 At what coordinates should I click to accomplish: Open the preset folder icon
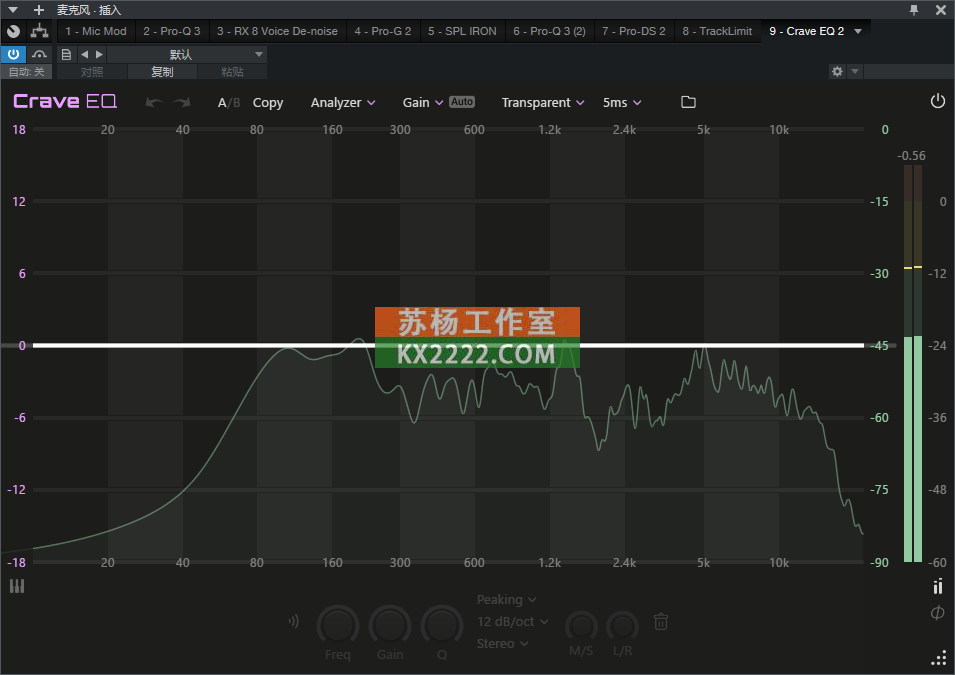click(688, 102)
